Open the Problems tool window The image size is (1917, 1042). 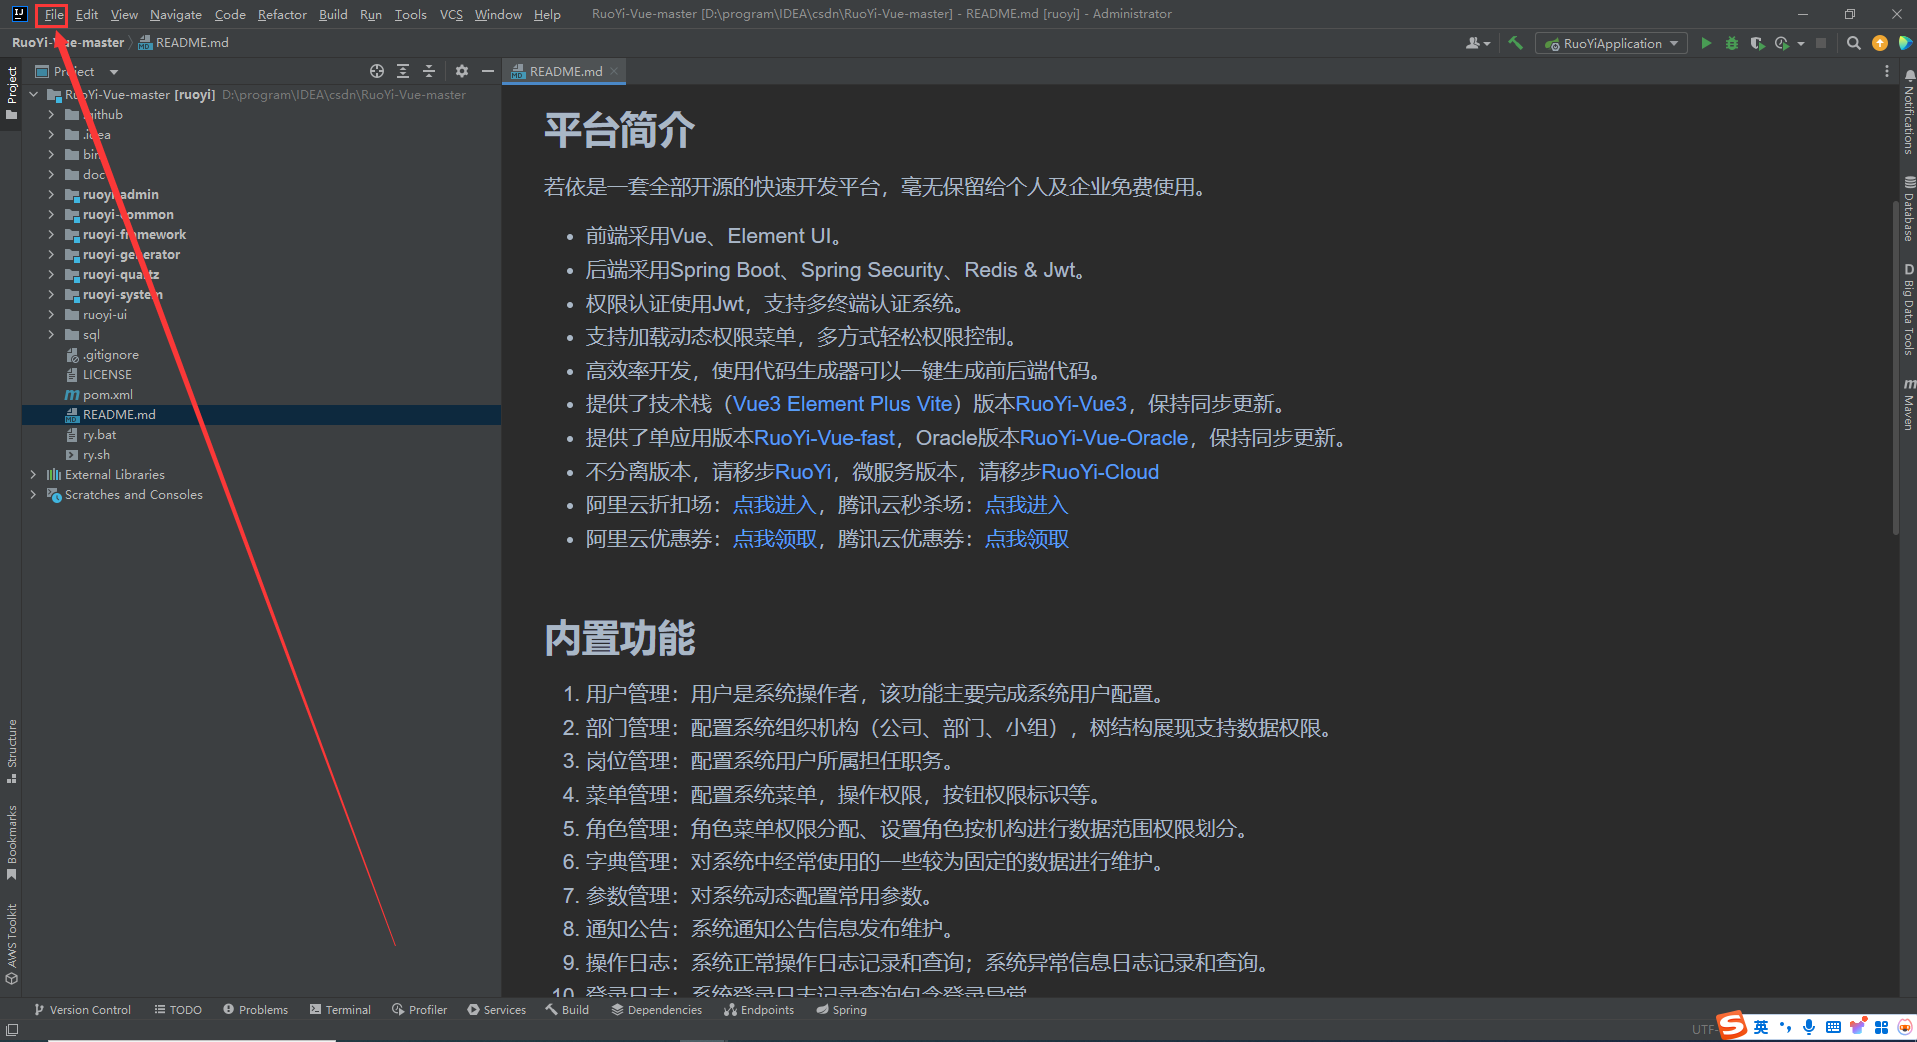255,1010
